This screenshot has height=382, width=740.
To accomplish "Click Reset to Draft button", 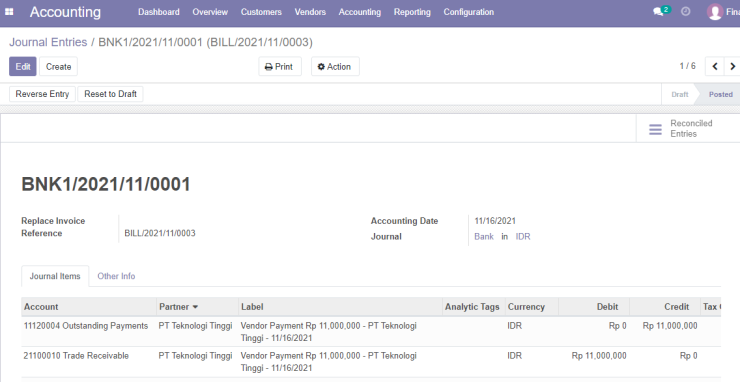I will click(110, 94).
